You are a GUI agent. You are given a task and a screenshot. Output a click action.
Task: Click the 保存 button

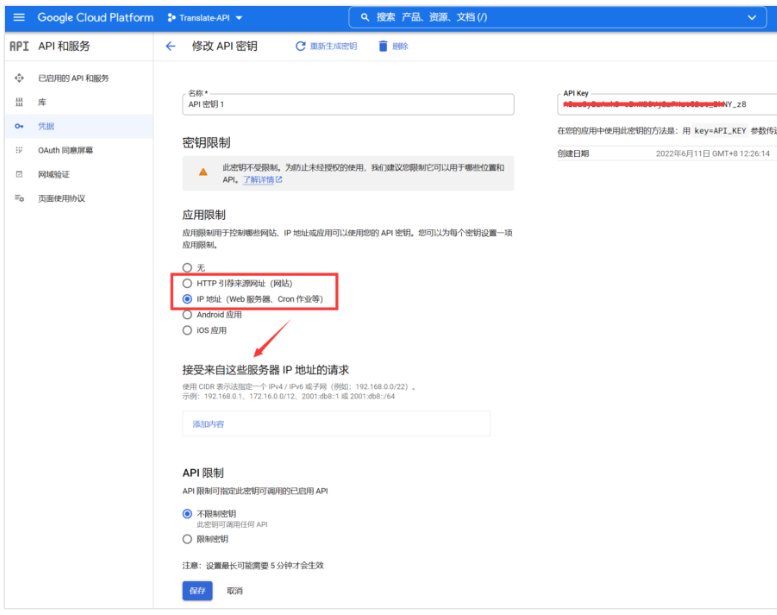pyautogui.click(x=197, y=591)
